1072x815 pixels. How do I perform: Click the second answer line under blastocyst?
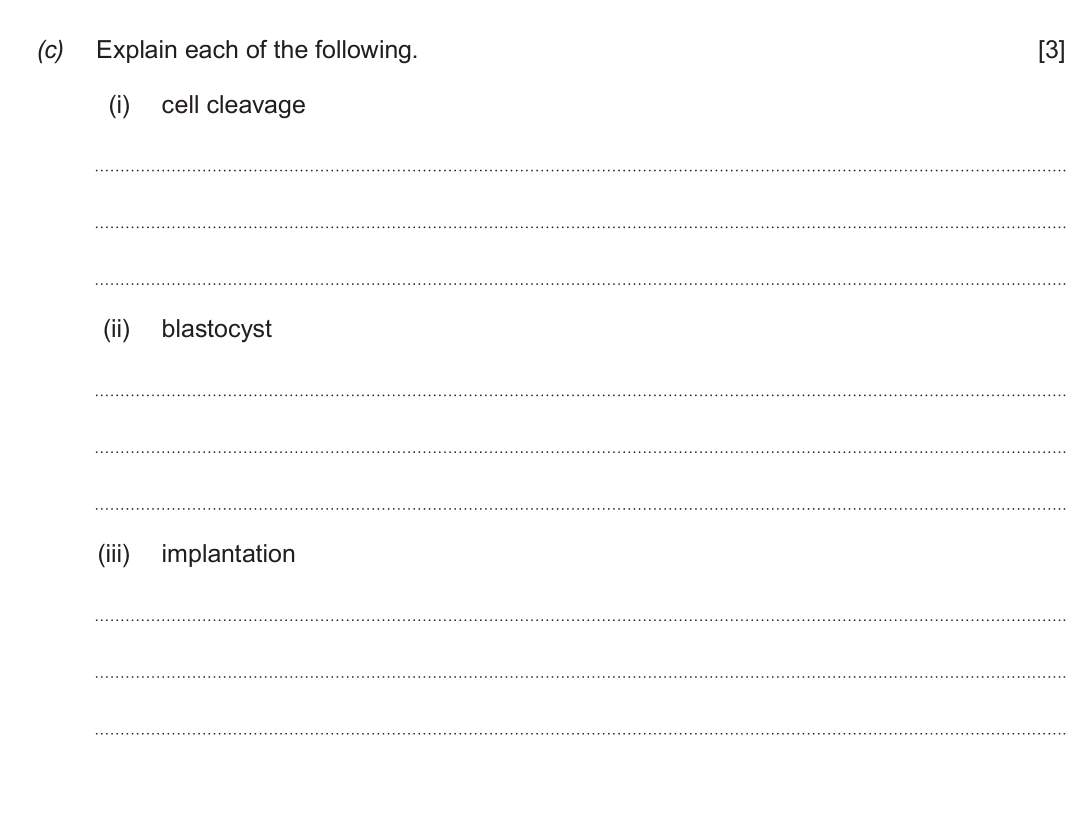tap(580, 451)
